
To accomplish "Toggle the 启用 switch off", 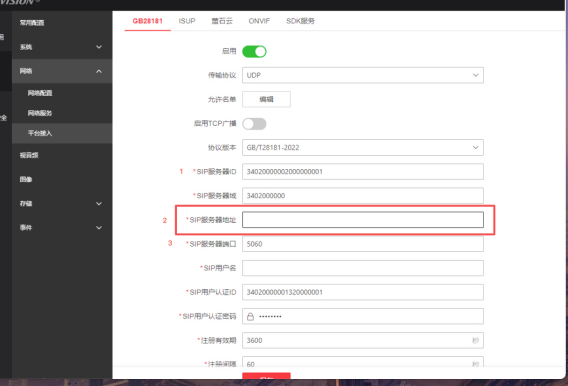I will (x=254, y=51).
